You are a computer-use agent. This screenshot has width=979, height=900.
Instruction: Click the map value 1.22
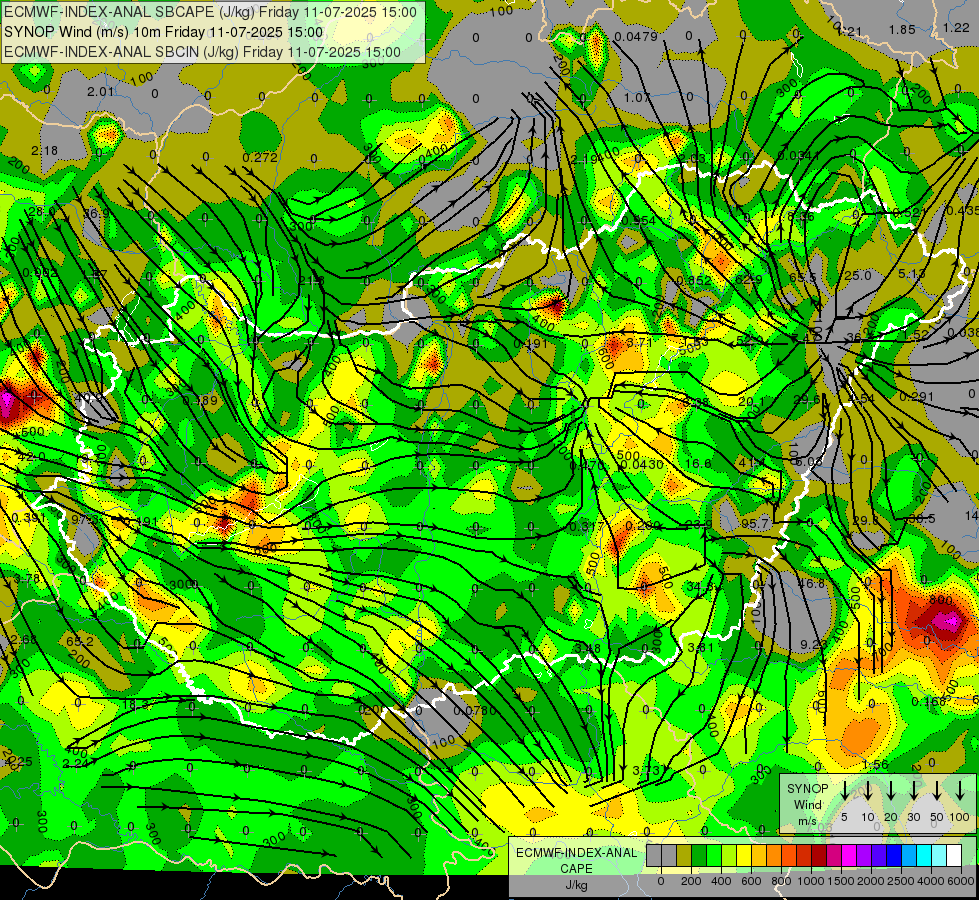click(x=956, y=27)
